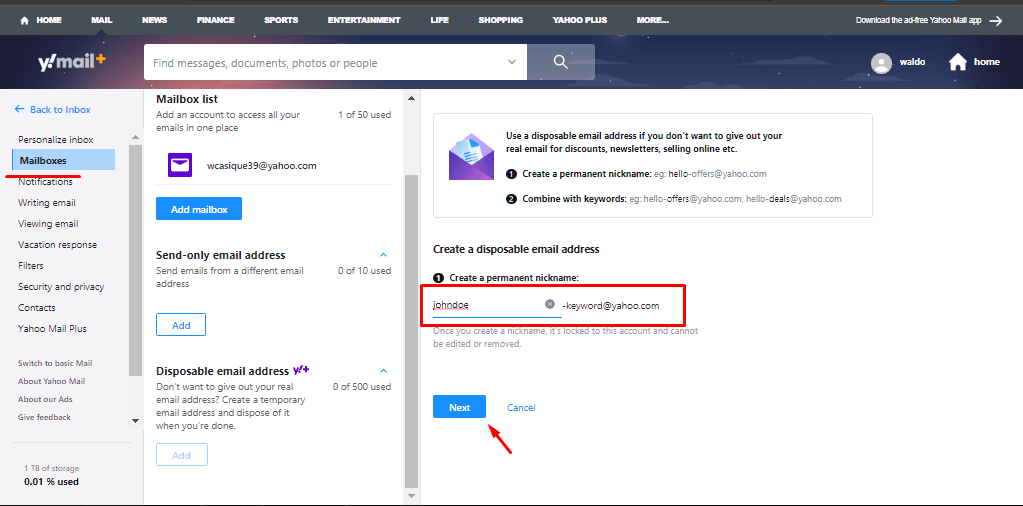Viewport: 1023px width, 506px height.
Task: Open the NEWS section
Action: [154, 20]
